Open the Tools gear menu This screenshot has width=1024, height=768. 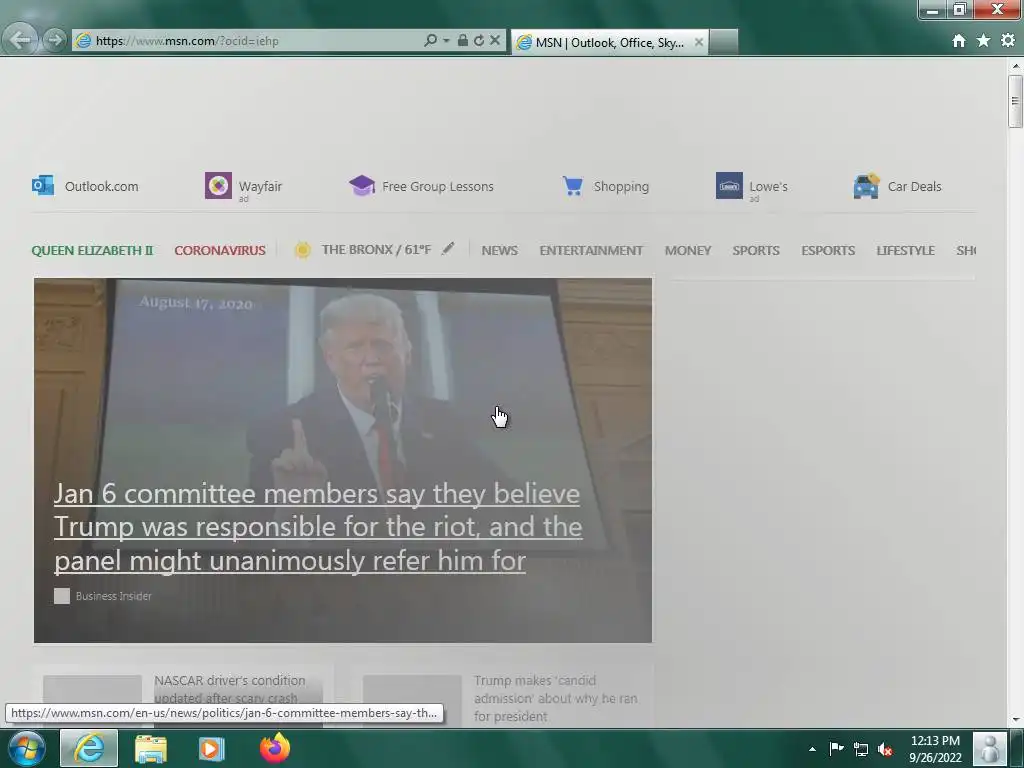[1008, 40]
